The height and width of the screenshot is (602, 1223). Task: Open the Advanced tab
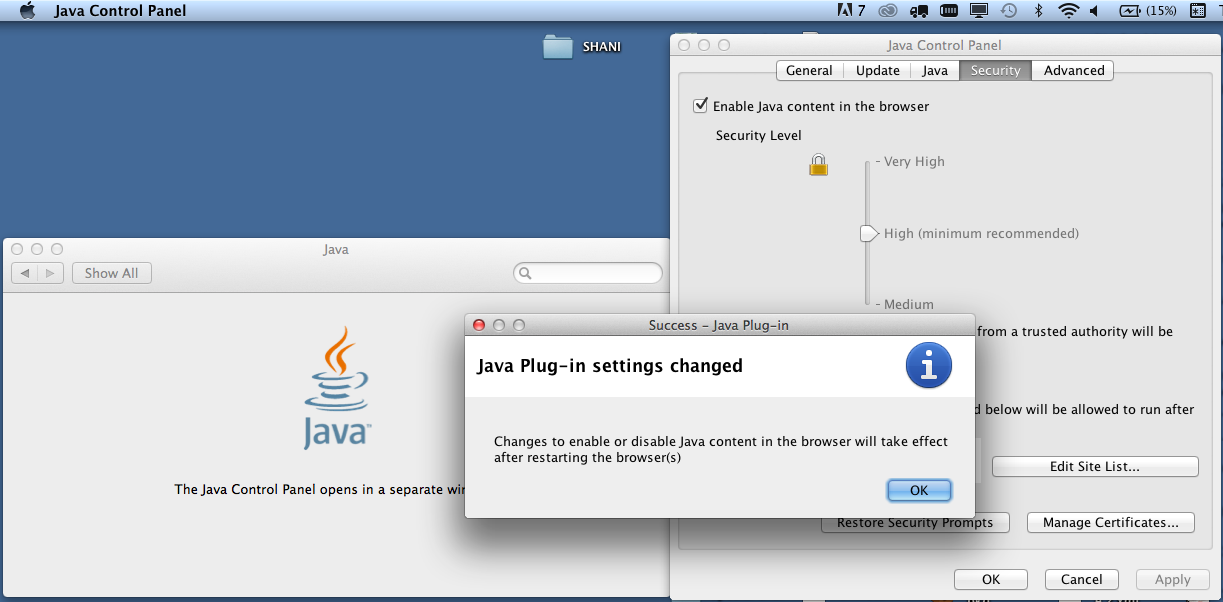[x=1072, y=70]
